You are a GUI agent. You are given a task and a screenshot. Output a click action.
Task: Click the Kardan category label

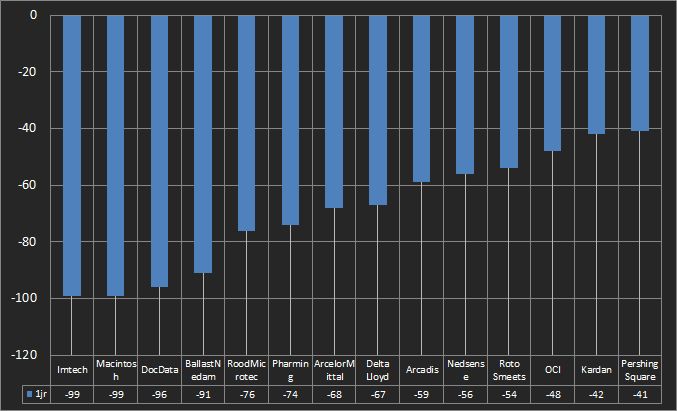click(596, 370)
